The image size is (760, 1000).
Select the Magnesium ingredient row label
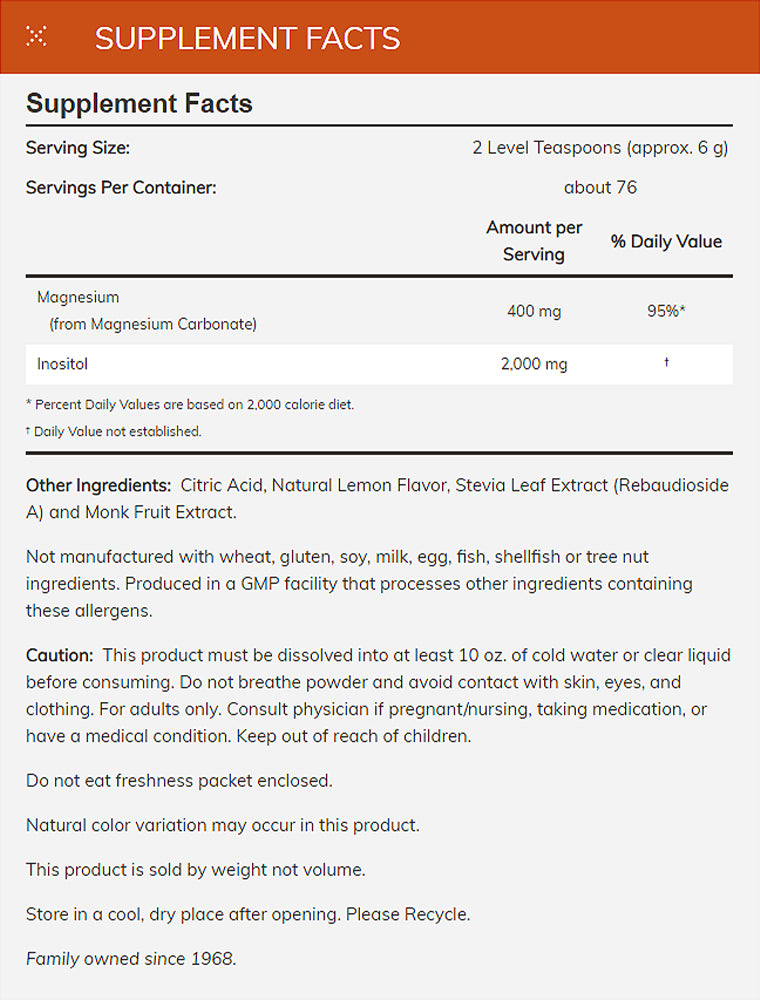tap(78, 297)
